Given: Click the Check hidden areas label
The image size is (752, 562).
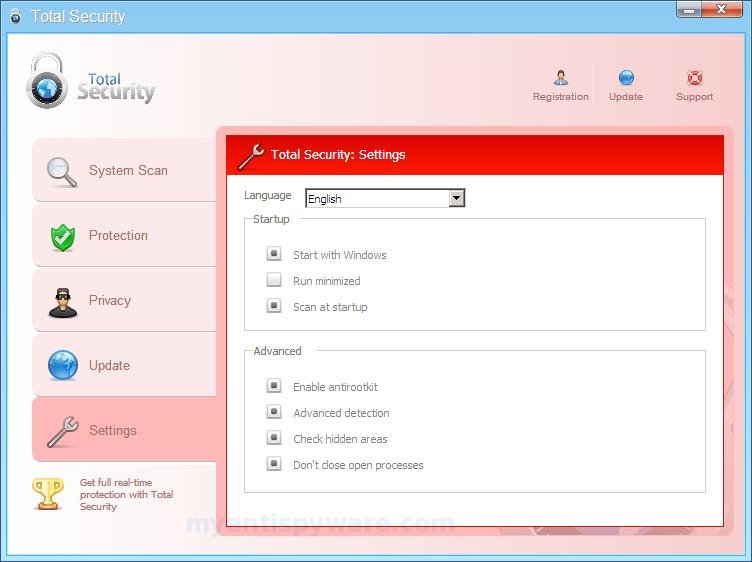Looking at the screenshot, I should pos(340,439).
